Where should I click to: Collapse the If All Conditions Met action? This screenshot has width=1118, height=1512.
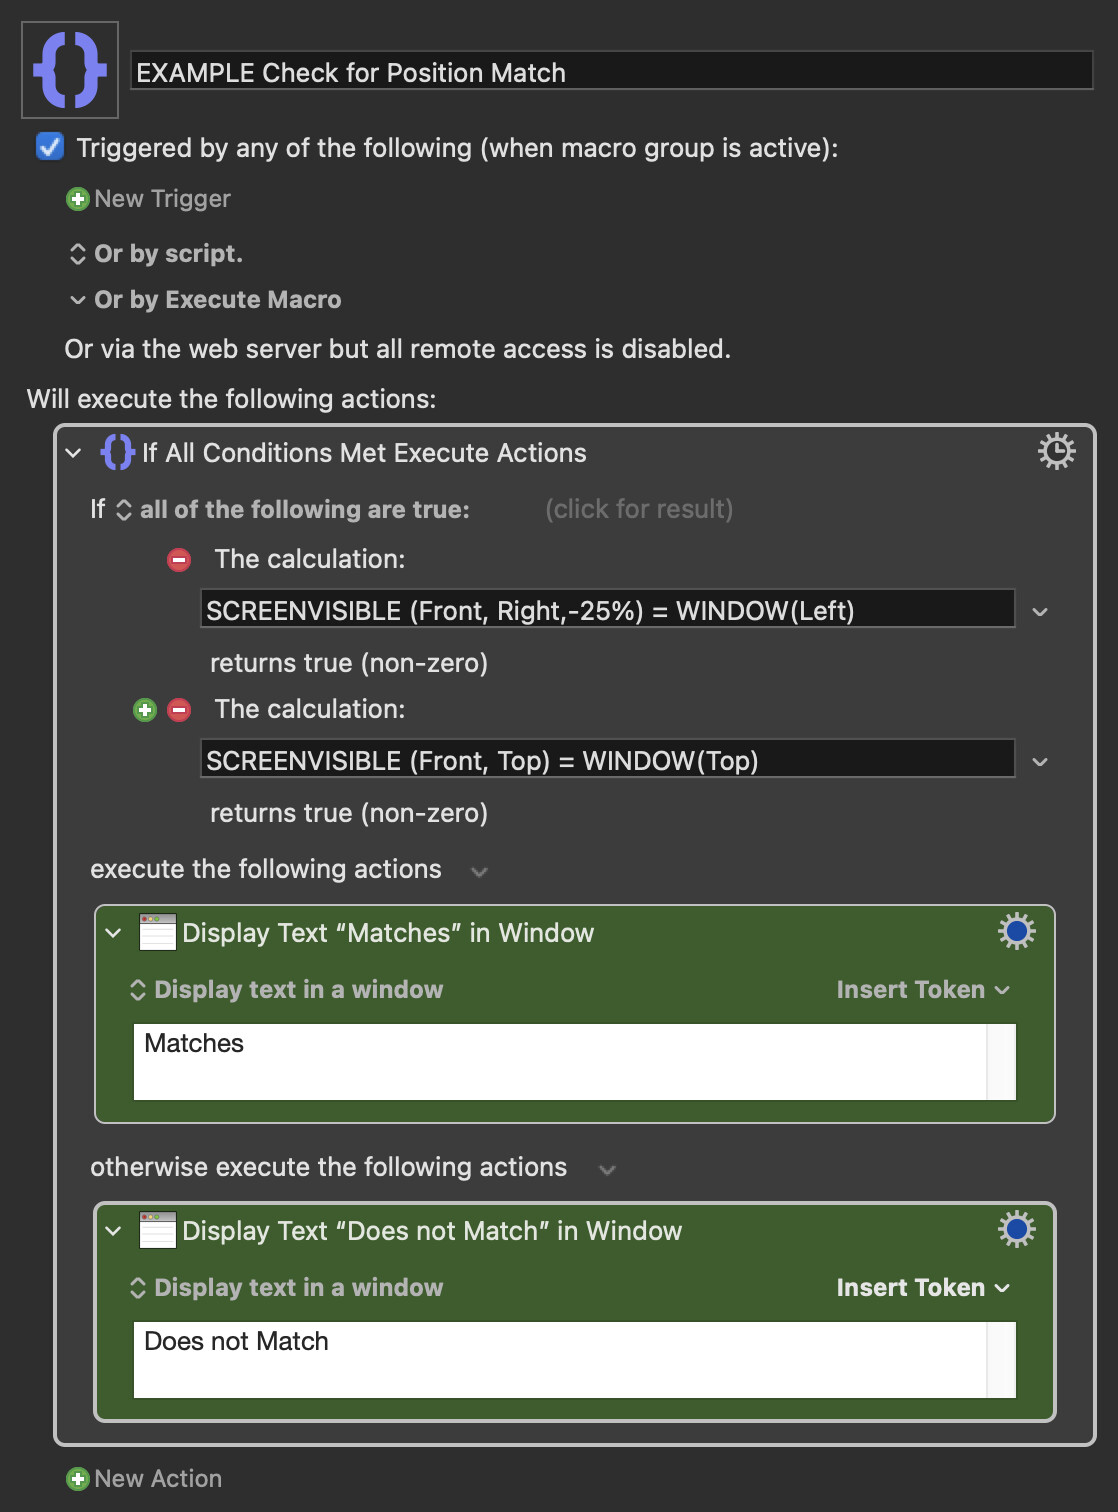(x=73, y=453)
